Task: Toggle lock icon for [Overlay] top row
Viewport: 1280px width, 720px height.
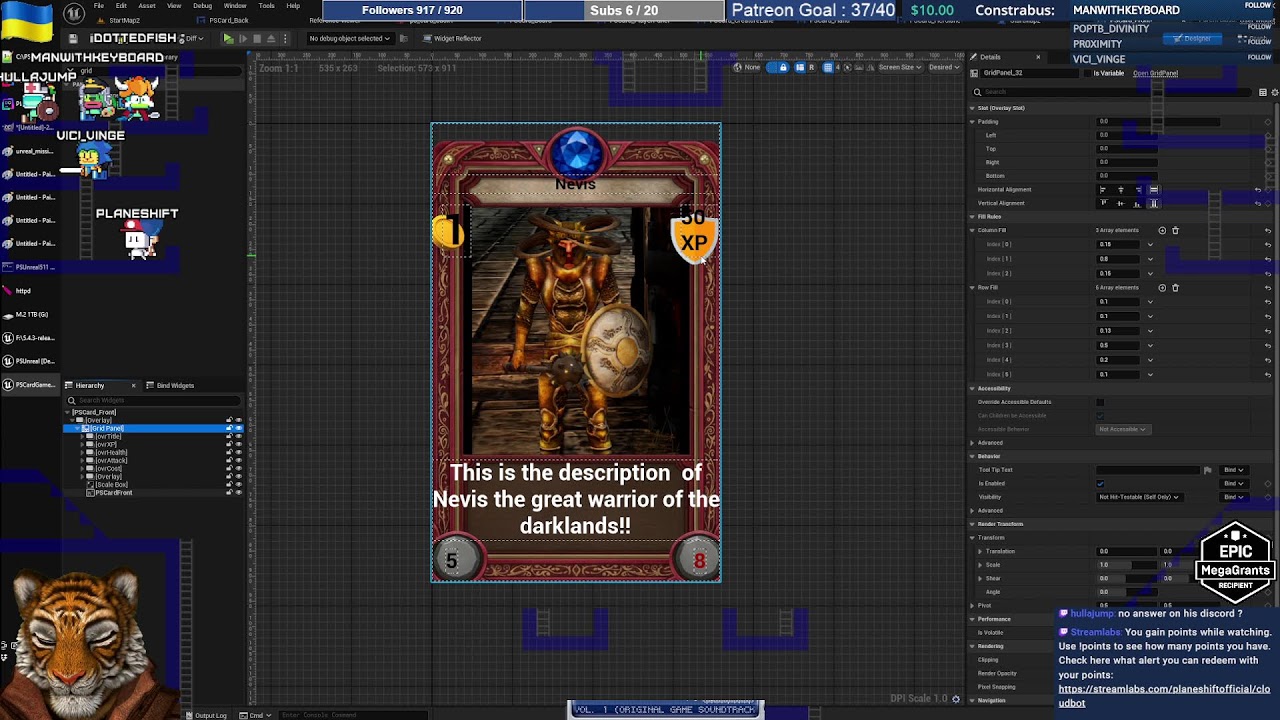Action: [229, 420]
